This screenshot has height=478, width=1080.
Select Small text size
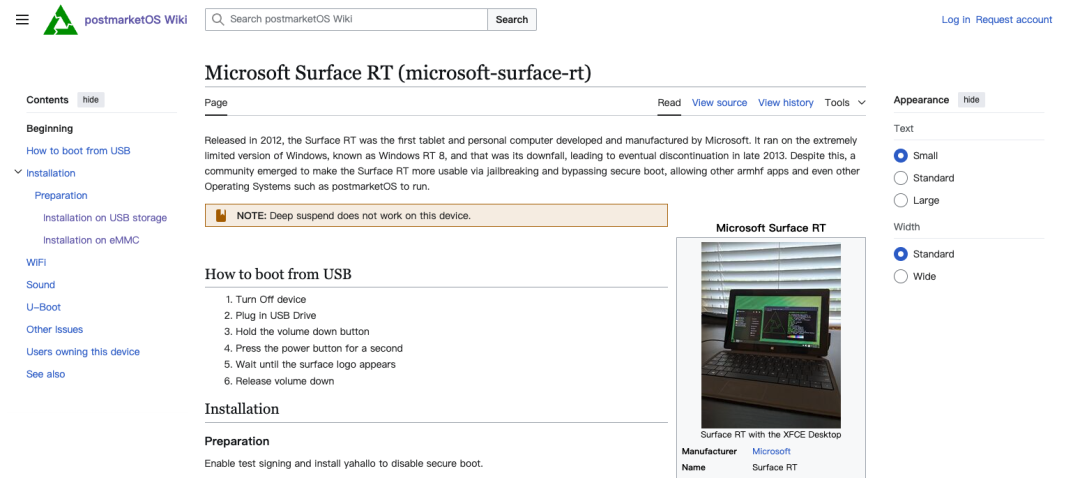point(900,156)
